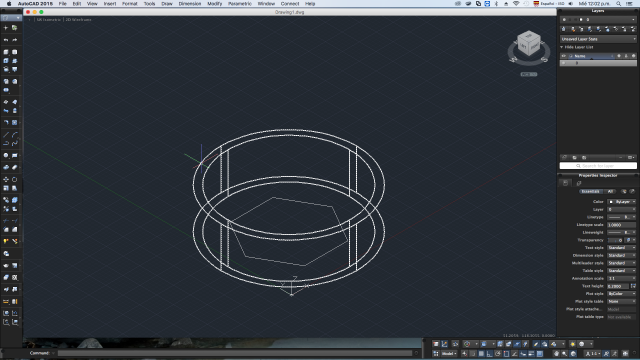
Task: Open current layer dropdown at Layers top
Action: click(x=598, y=20)
